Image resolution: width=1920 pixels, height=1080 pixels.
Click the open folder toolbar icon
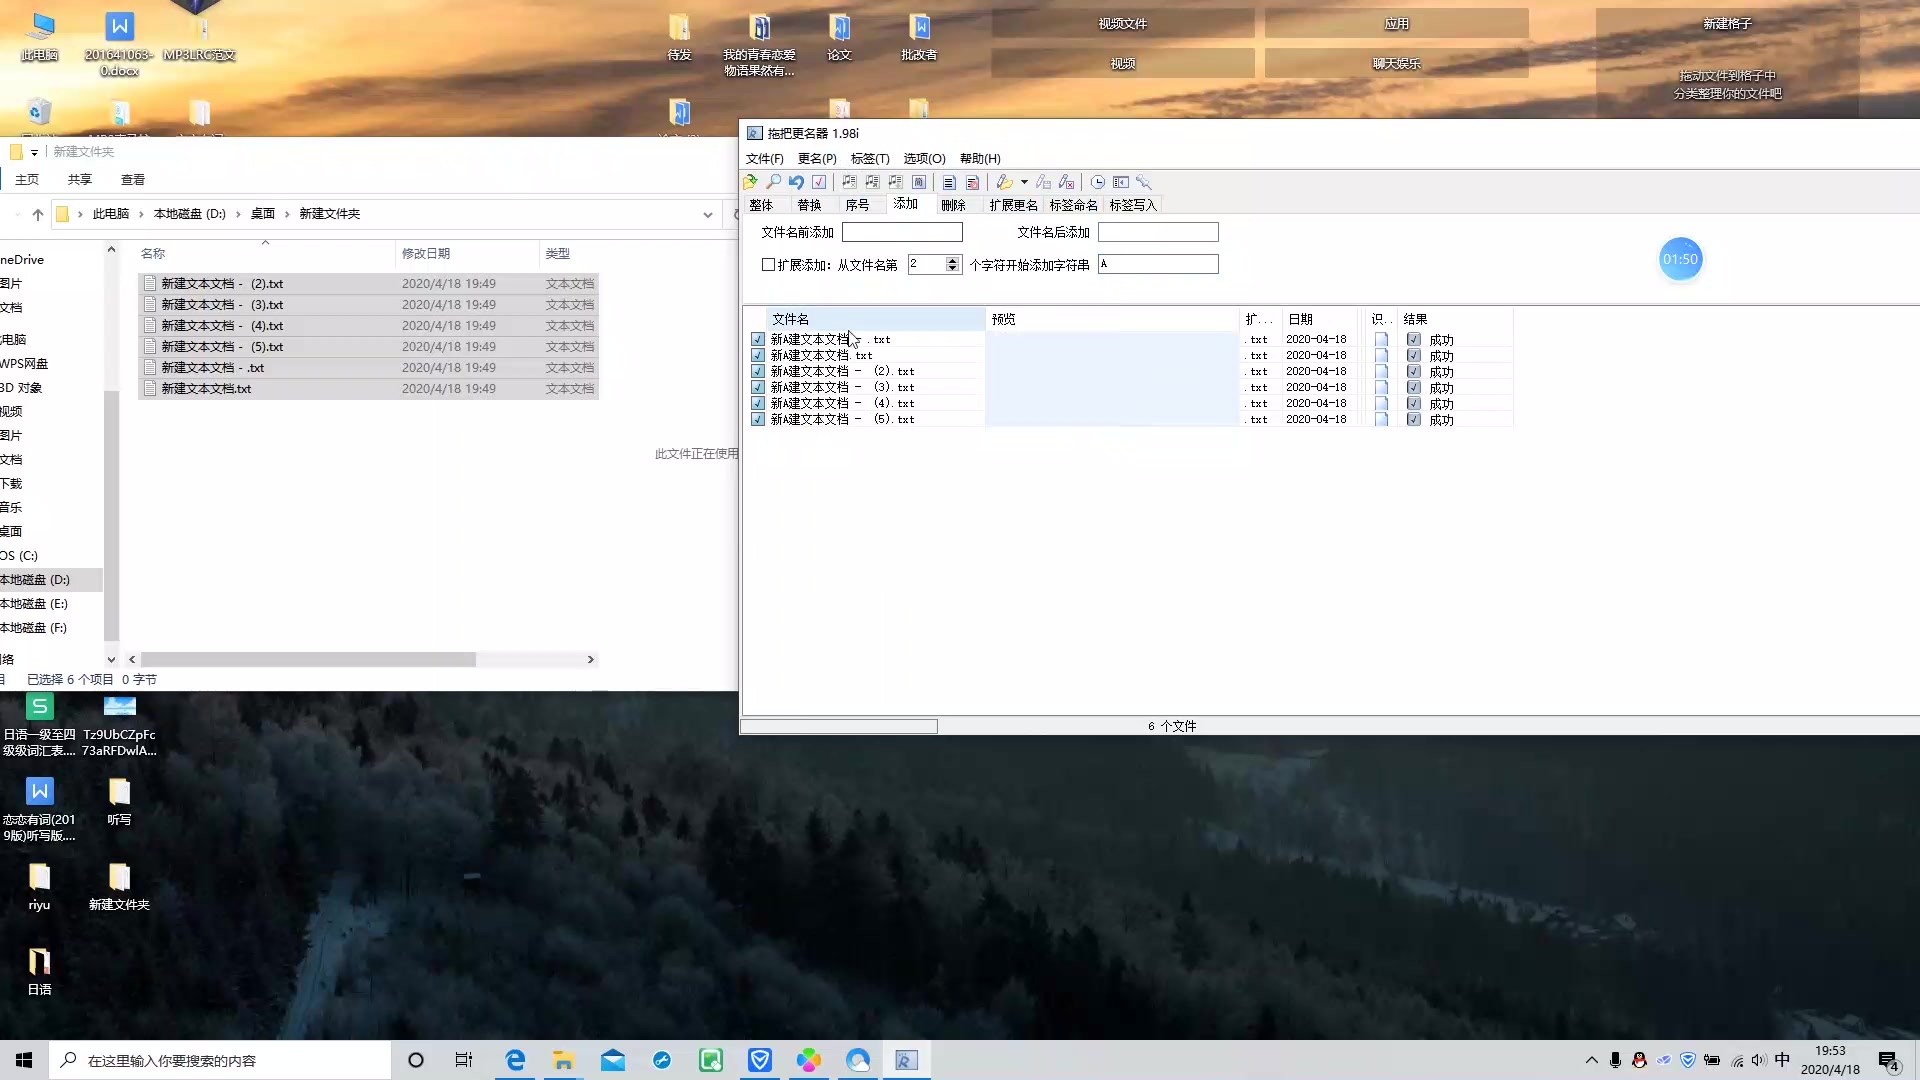click(x=750, y=182)
